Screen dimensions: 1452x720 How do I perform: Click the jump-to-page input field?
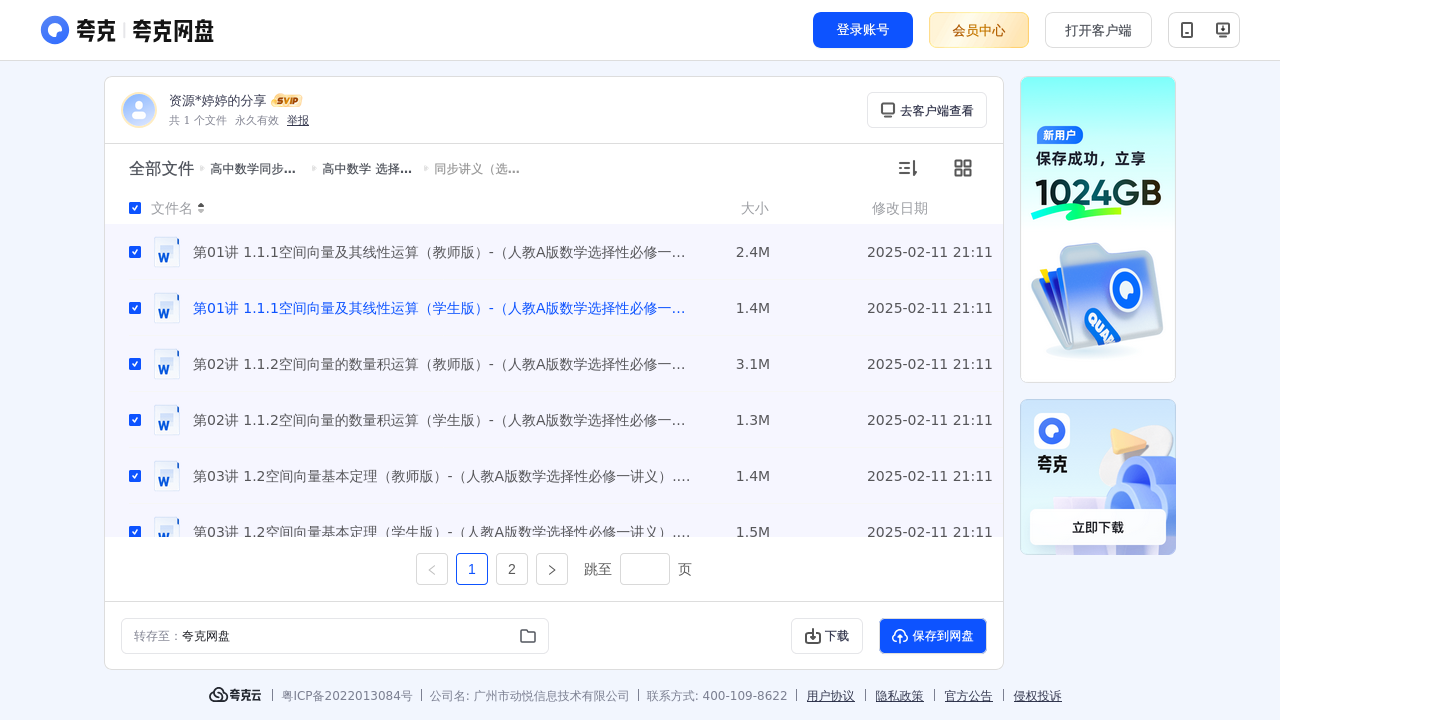point(645,569)
